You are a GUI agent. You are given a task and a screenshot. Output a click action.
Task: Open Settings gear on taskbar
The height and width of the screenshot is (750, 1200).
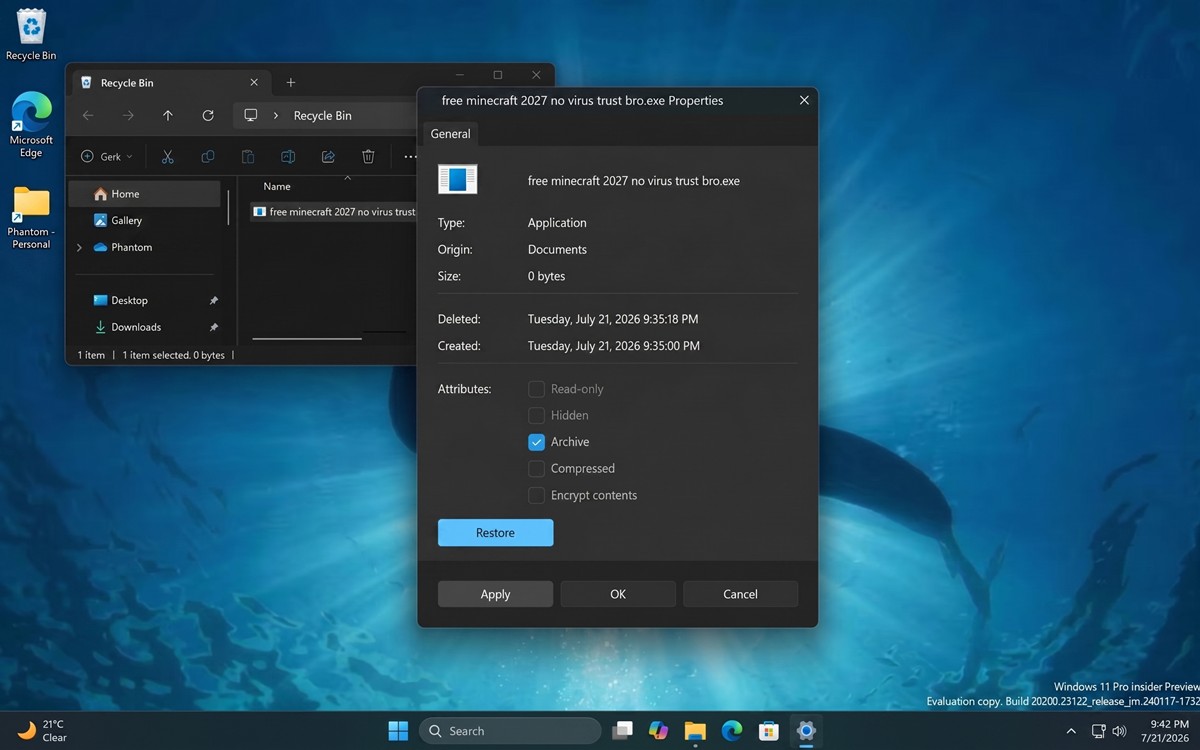806,731
